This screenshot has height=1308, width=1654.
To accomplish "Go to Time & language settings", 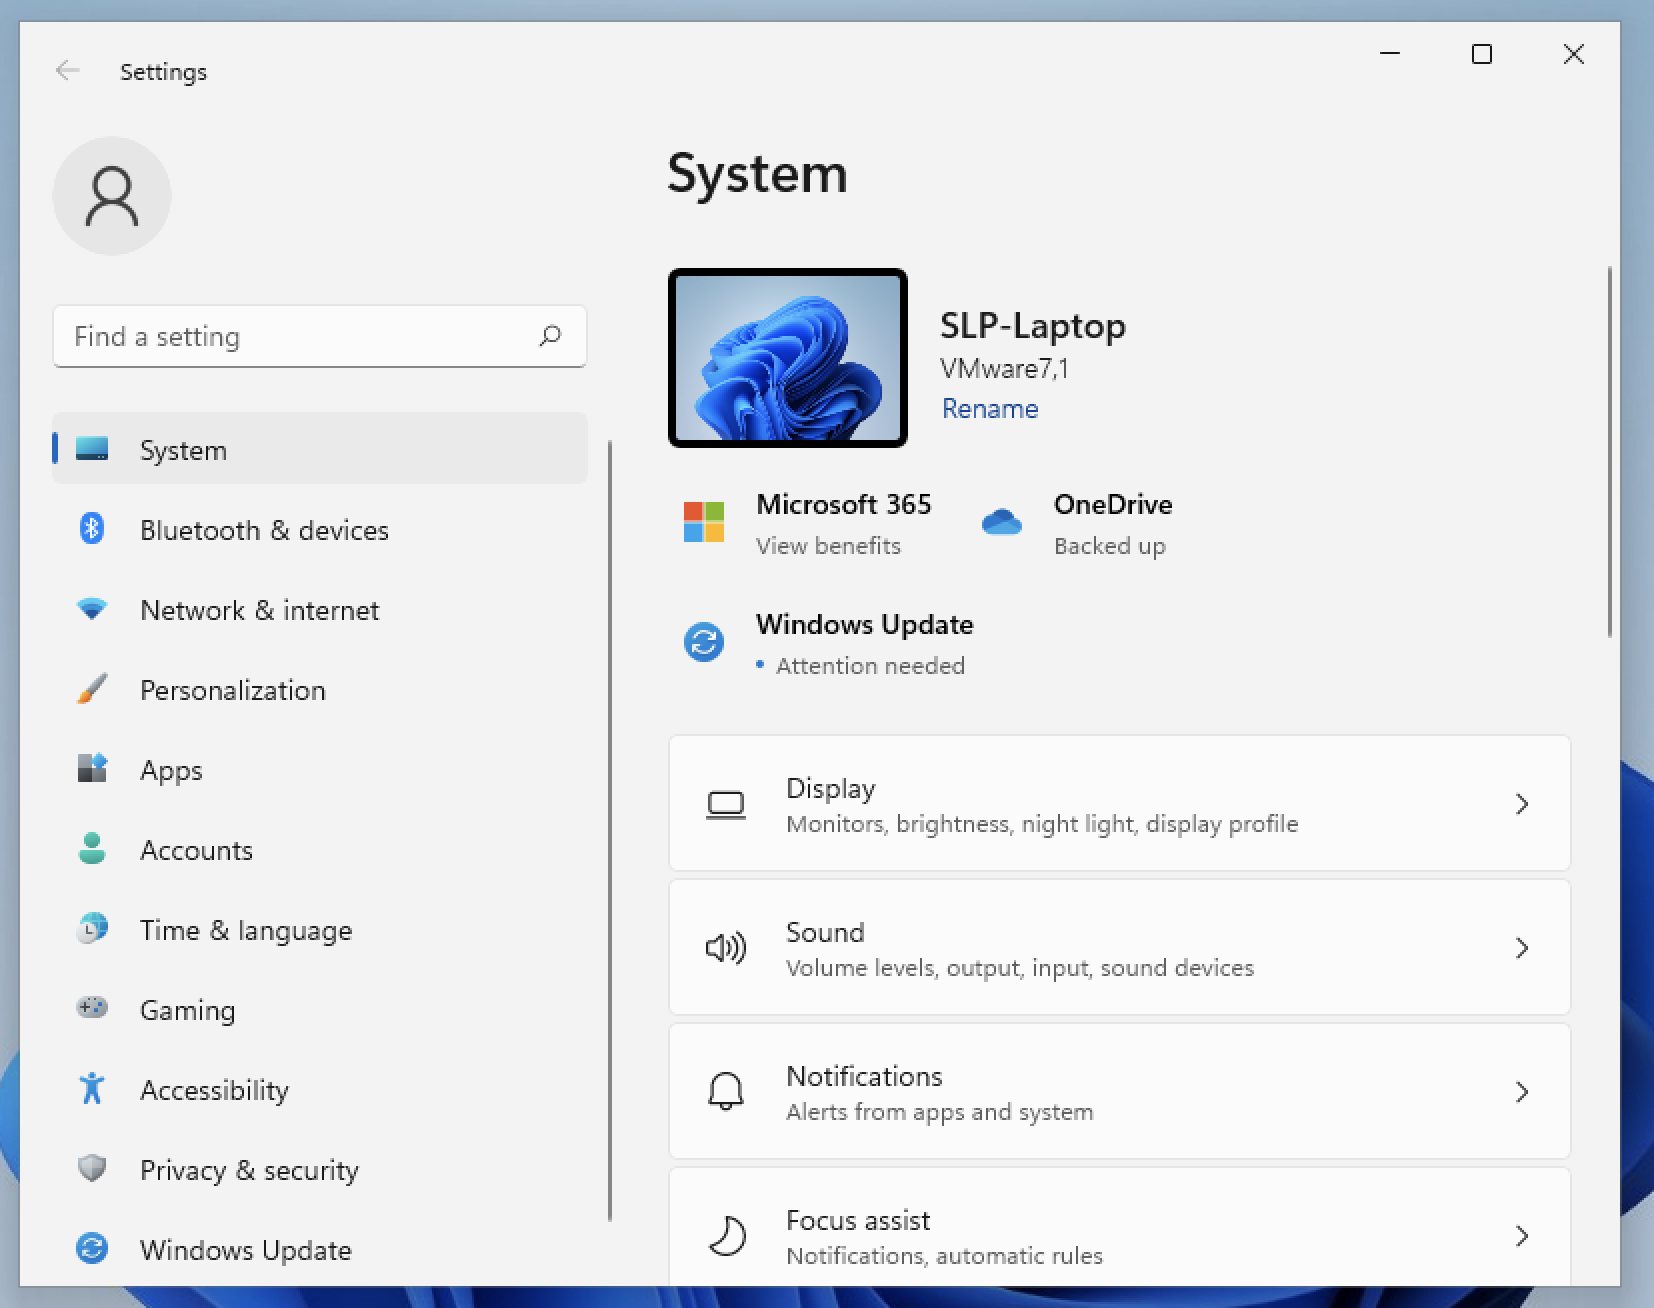I will pyautogui.click(x=320, y=929).
